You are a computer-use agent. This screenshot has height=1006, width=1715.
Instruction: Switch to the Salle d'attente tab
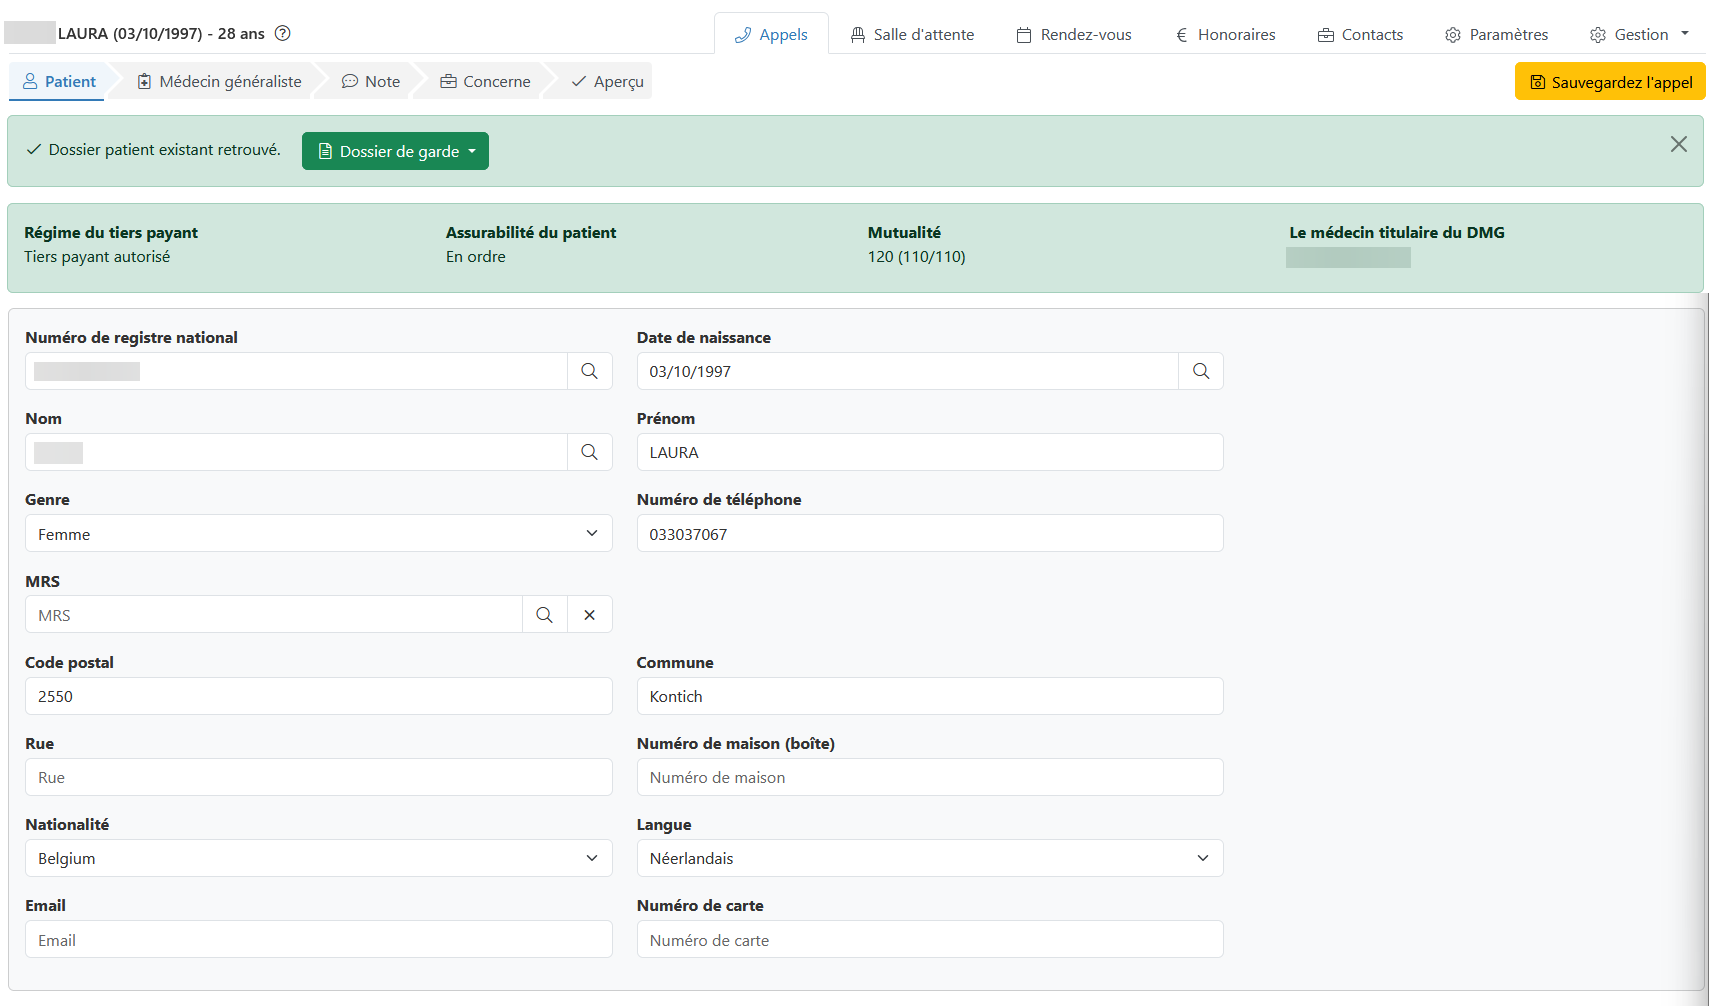pyautogui.click(x=912, y=34)
